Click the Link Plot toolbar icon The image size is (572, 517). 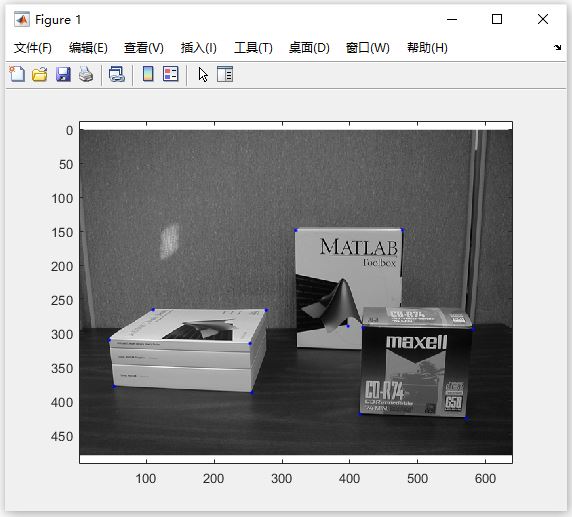click(117, 74)
